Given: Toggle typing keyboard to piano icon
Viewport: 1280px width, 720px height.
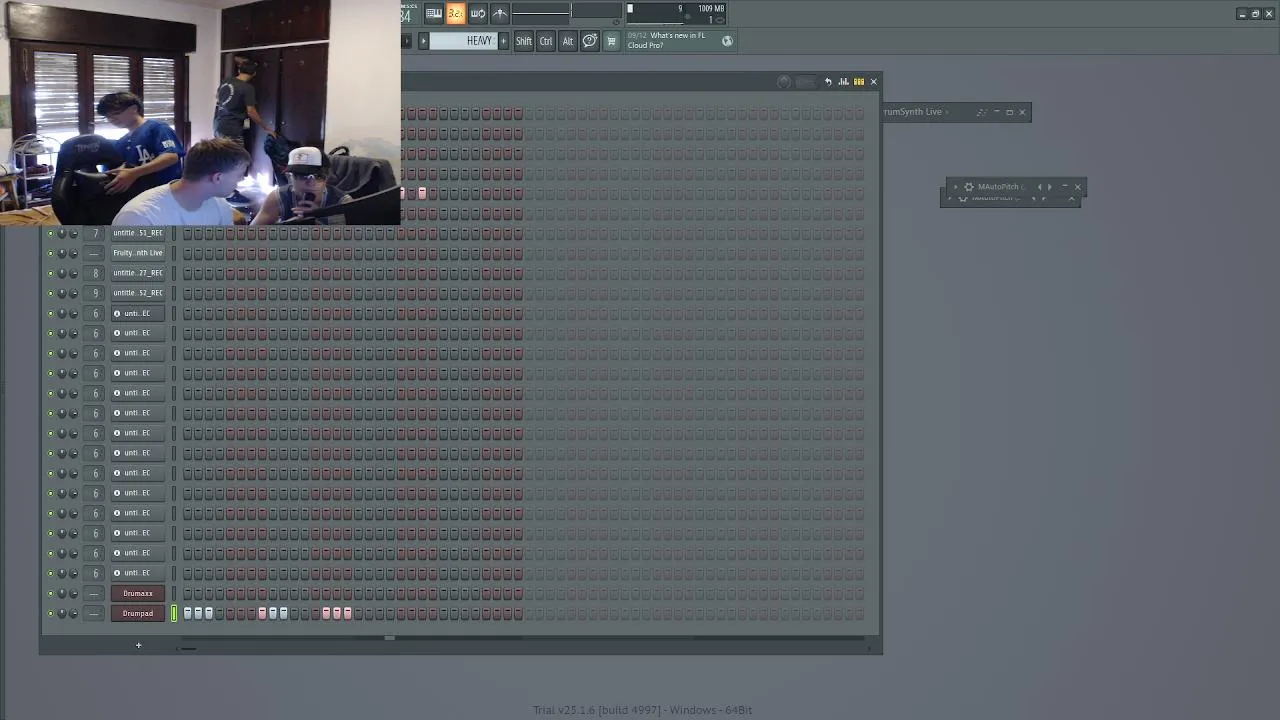Looking at the screenshot, I should 433,13.
